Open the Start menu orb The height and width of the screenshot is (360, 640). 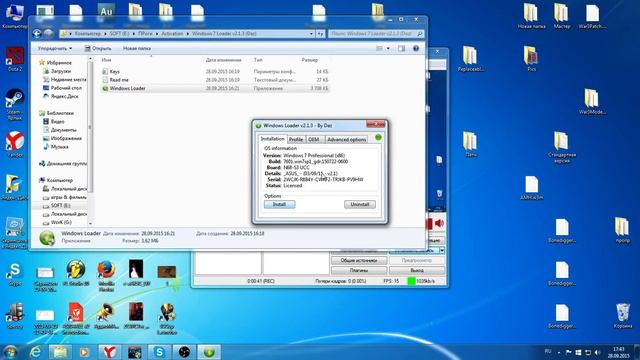pos(10,352)
